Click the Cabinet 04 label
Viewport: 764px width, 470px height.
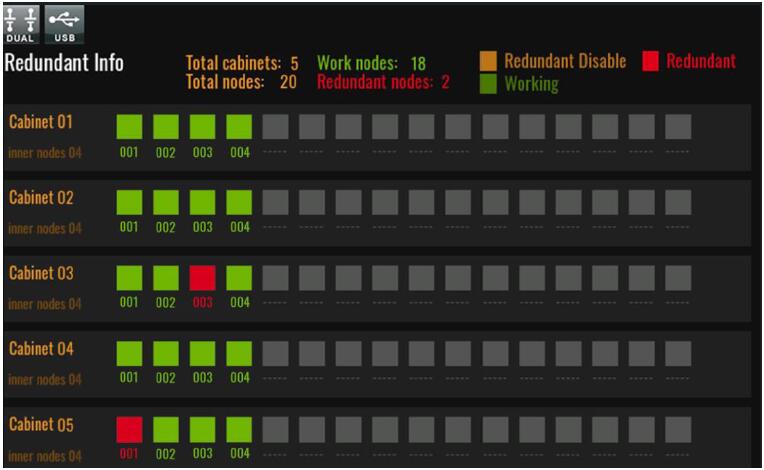pos(41,348)
